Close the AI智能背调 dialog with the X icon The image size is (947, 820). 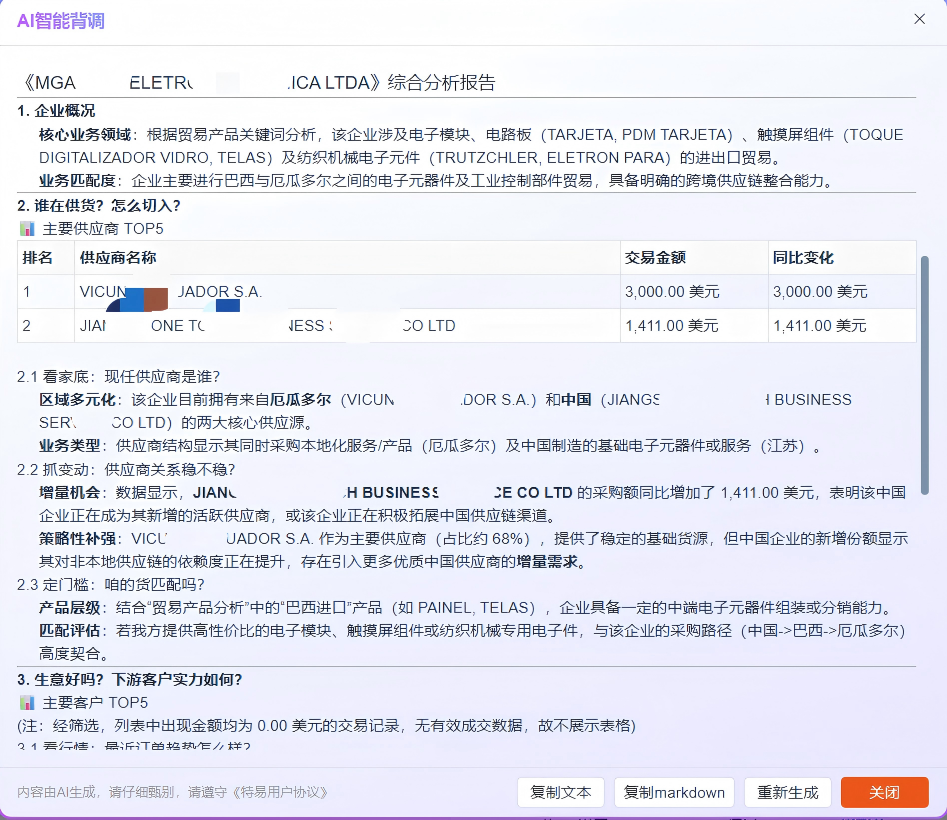click(x=919, y=19)
